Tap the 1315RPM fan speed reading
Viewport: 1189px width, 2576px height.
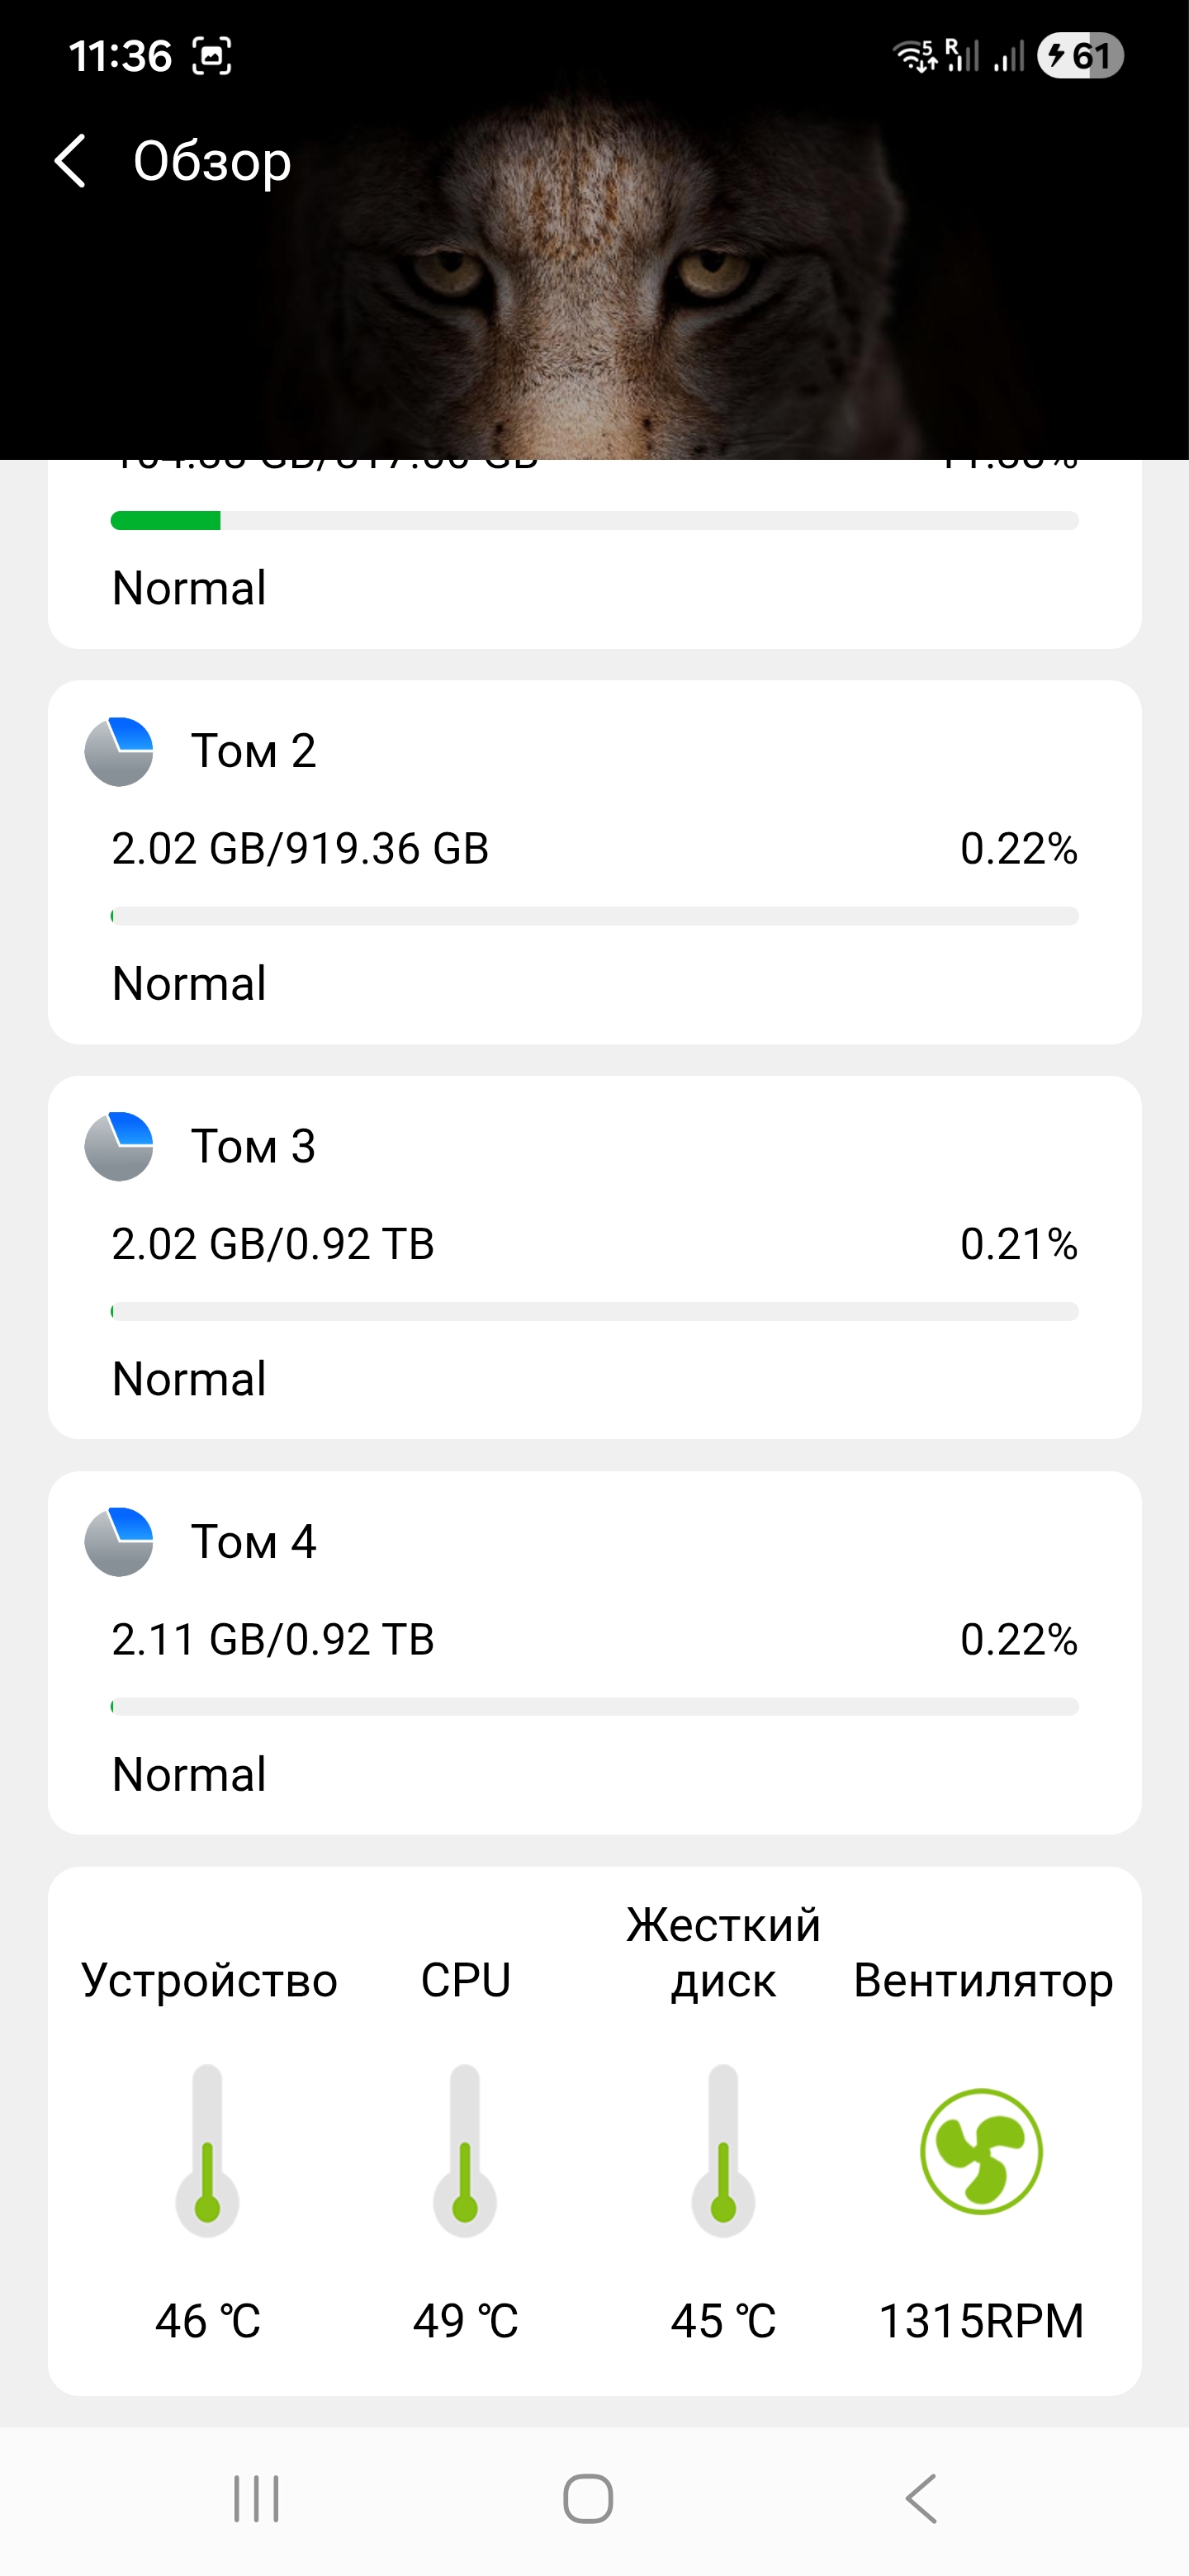[981, 2321]
